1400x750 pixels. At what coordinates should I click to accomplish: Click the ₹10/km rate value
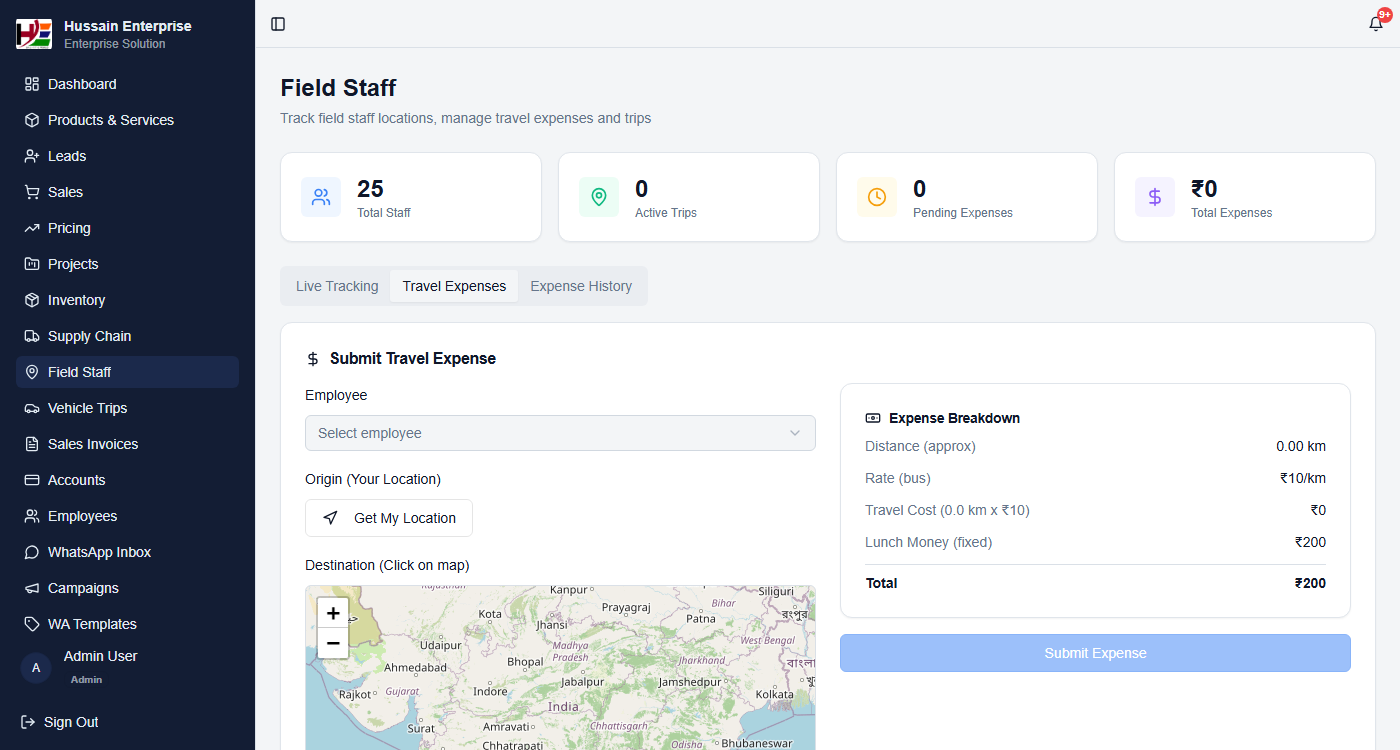pos(1303,478)
